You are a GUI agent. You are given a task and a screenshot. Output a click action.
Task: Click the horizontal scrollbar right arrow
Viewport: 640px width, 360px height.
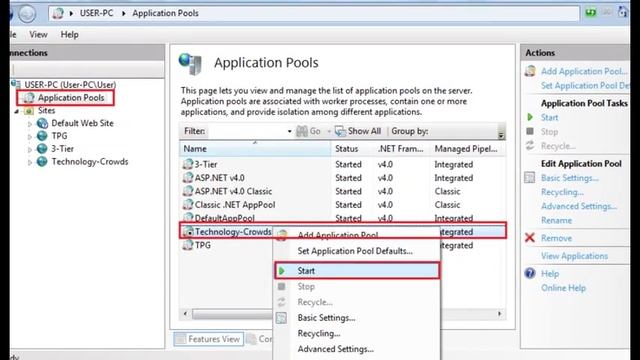(x=500, y=313)
